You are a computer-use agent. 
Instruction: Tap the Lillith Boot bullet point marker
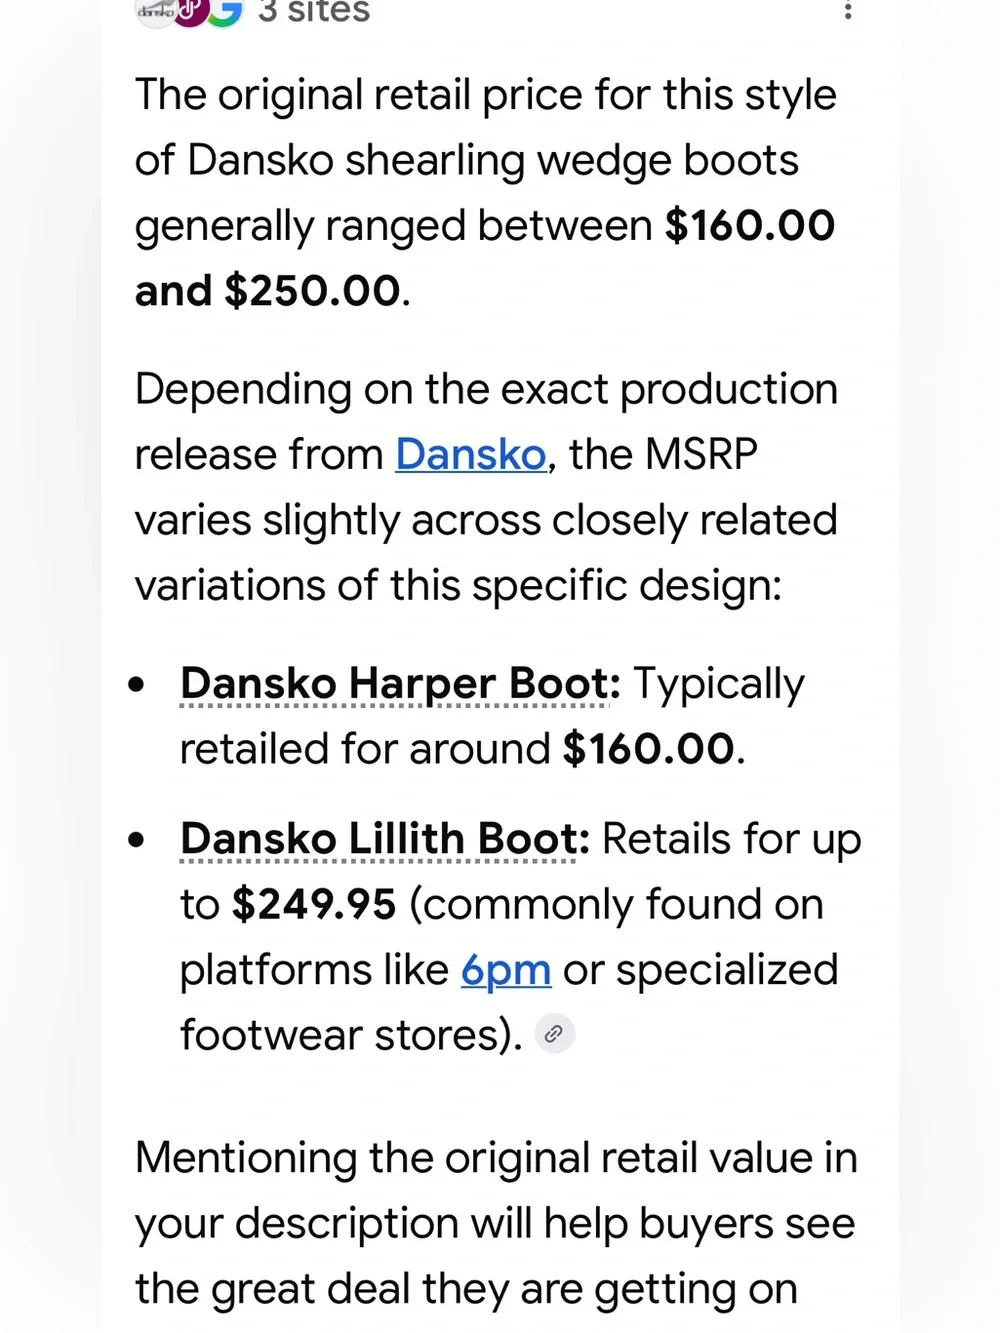click(137, 840)
